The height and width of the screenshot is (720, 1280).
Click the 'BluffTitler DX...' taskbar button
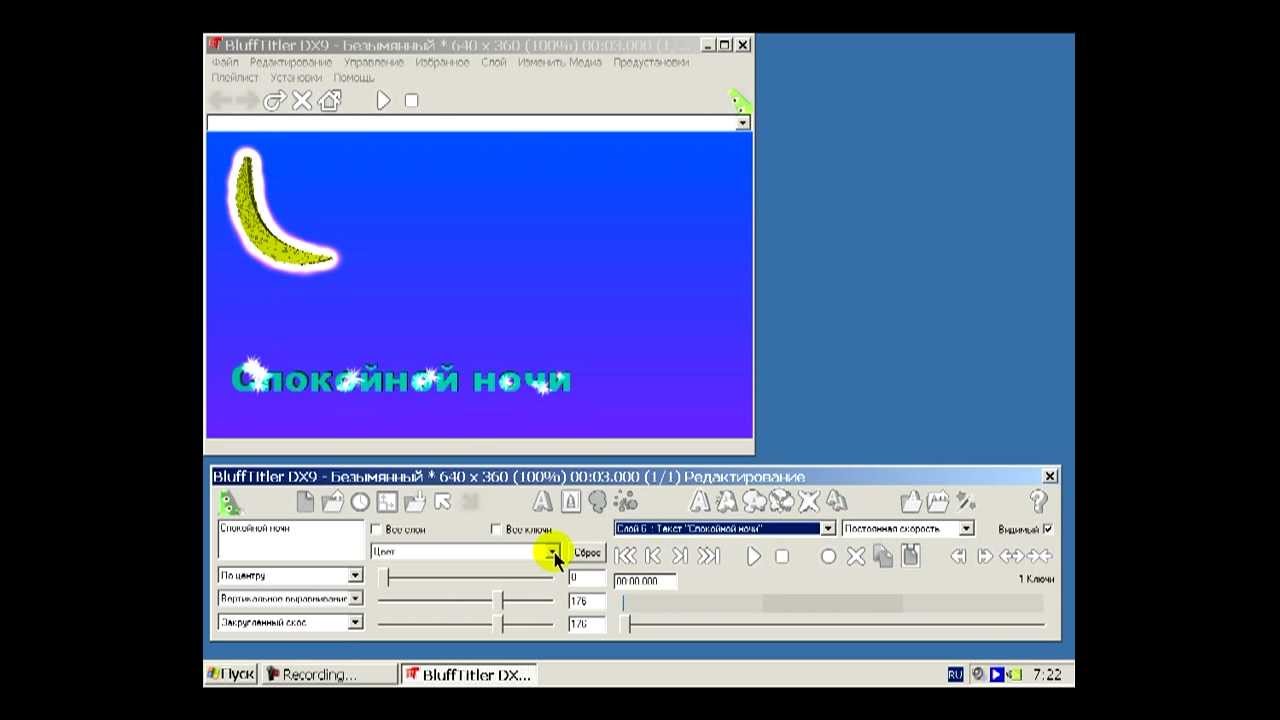(x=468, y=674)
